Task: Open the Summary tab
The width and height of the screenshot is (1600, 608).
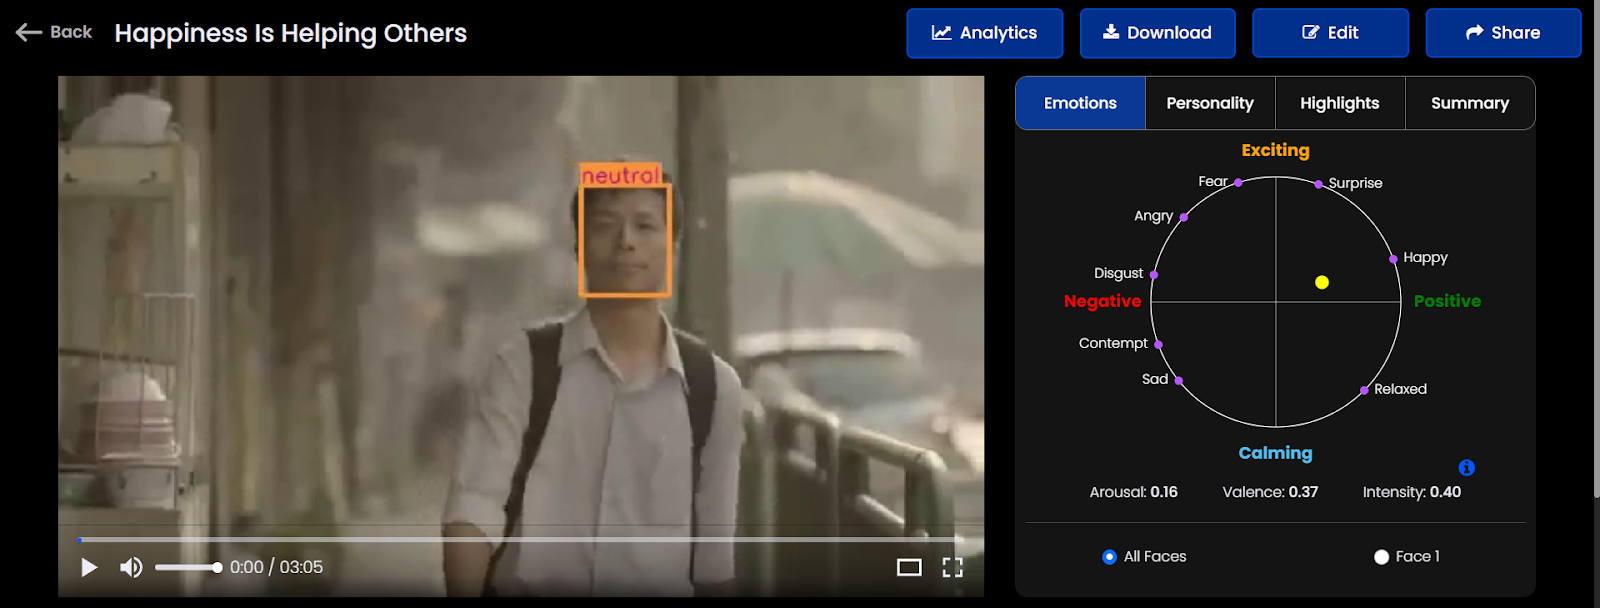Action: [x=1470, y=103]
